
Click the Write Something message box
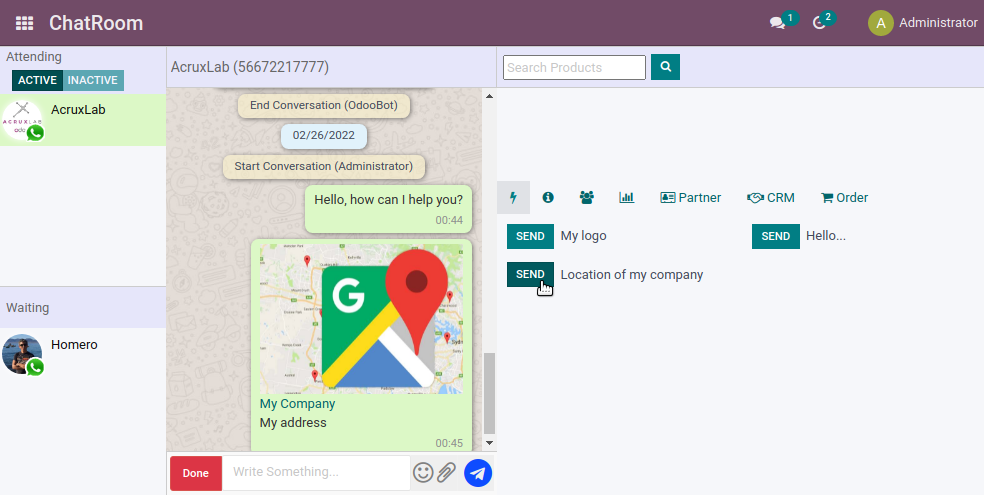(316, 472)
